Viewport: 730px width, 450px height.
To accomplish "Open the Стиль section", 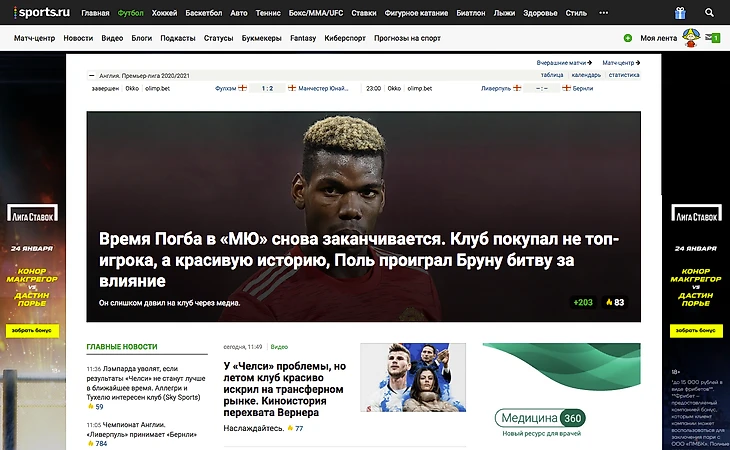I will [x=576, y=13].
